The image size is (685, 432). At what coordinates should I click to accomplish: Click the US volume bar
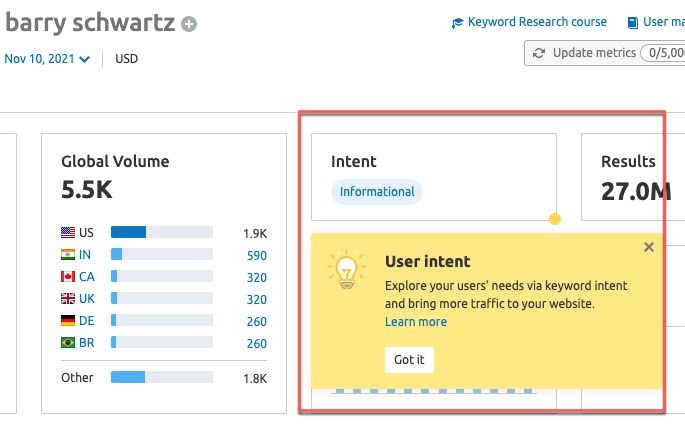click(x=162, y=232)
